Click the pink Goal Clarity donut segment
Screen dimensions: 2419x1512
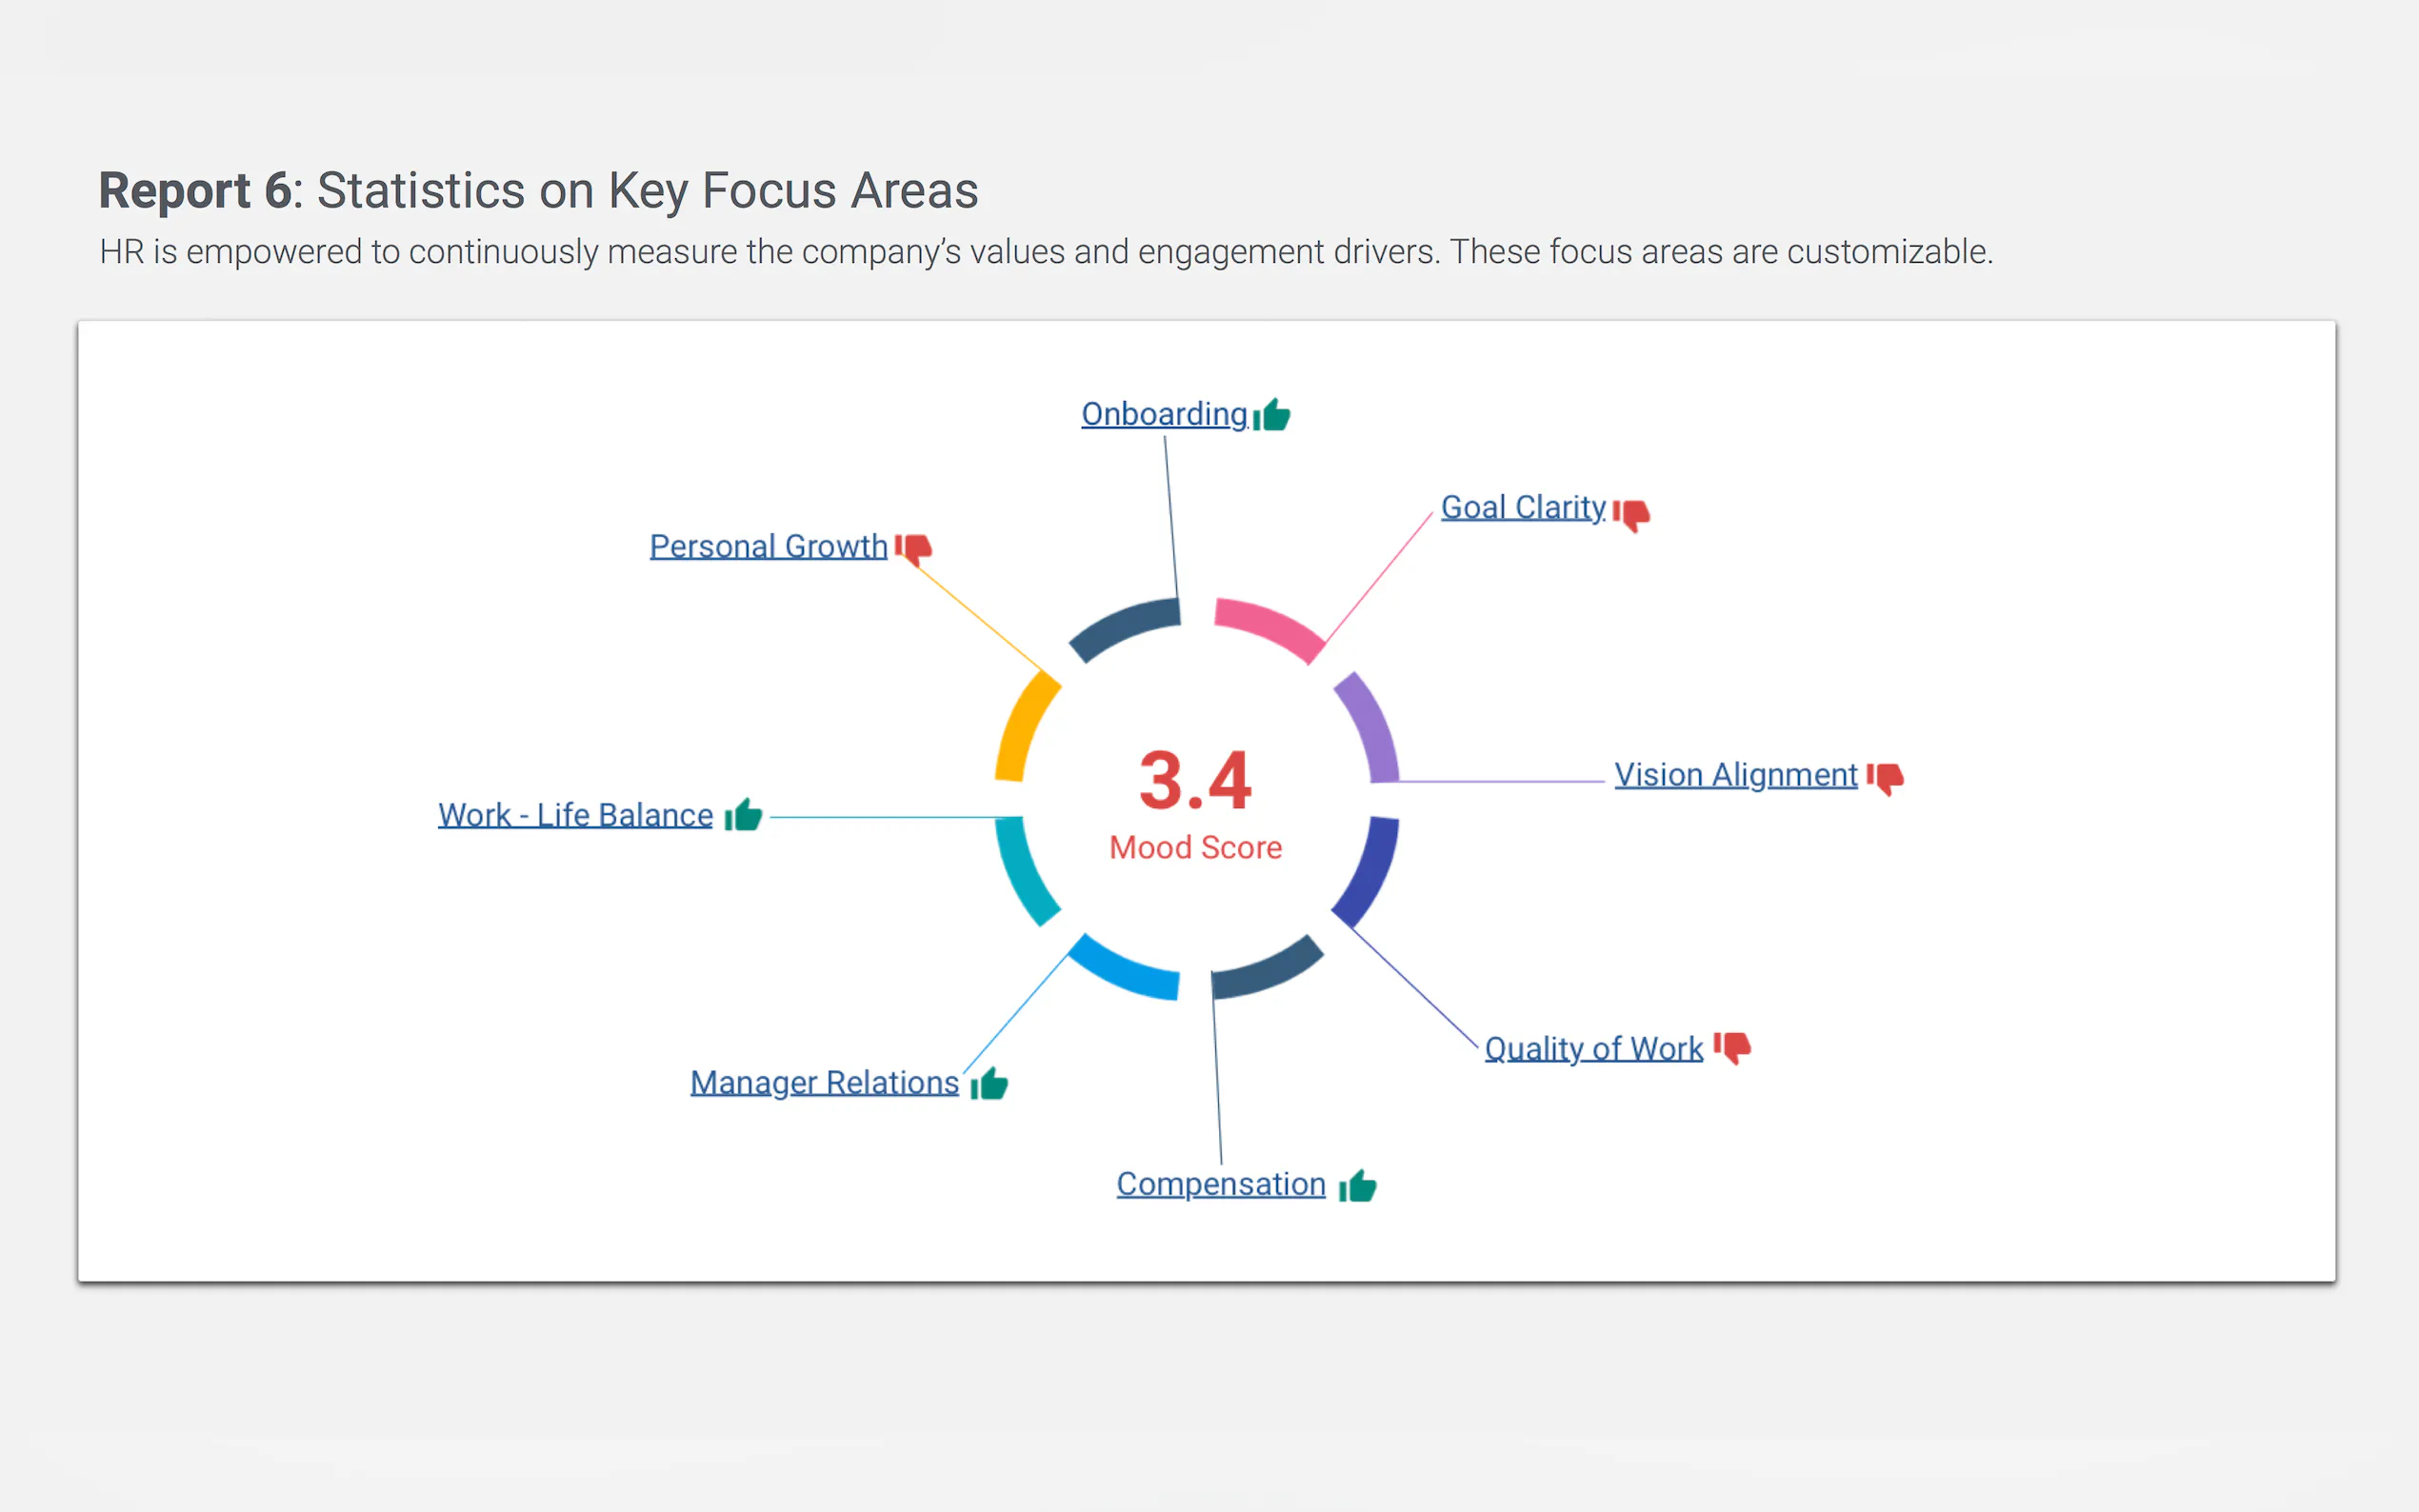point(1268,626)
